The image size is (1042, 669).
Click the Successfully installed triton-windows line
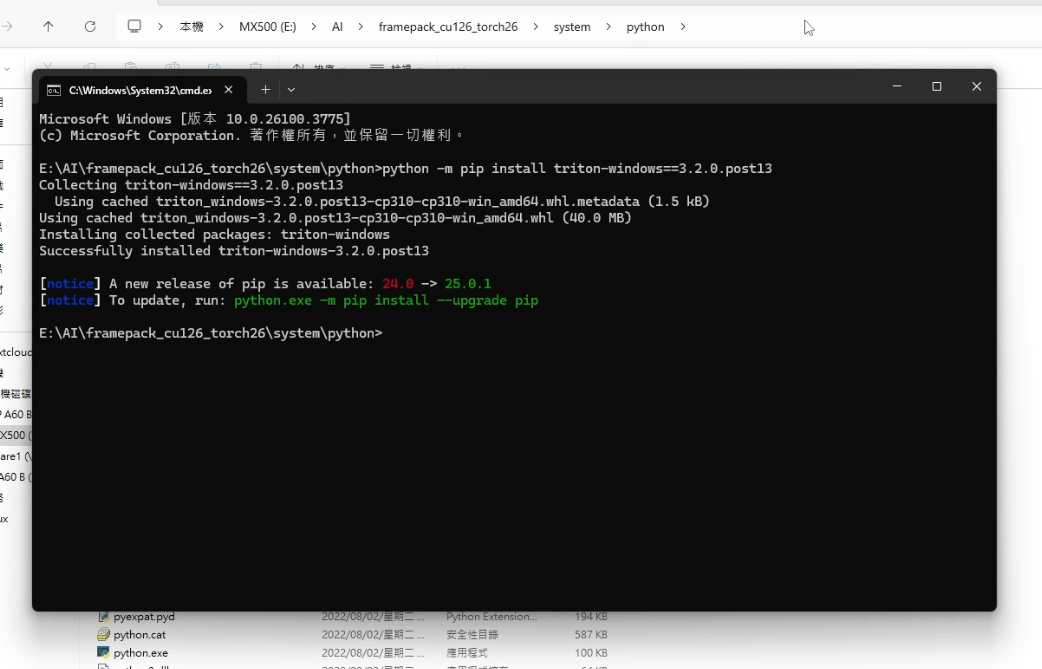tap(234, 250)
